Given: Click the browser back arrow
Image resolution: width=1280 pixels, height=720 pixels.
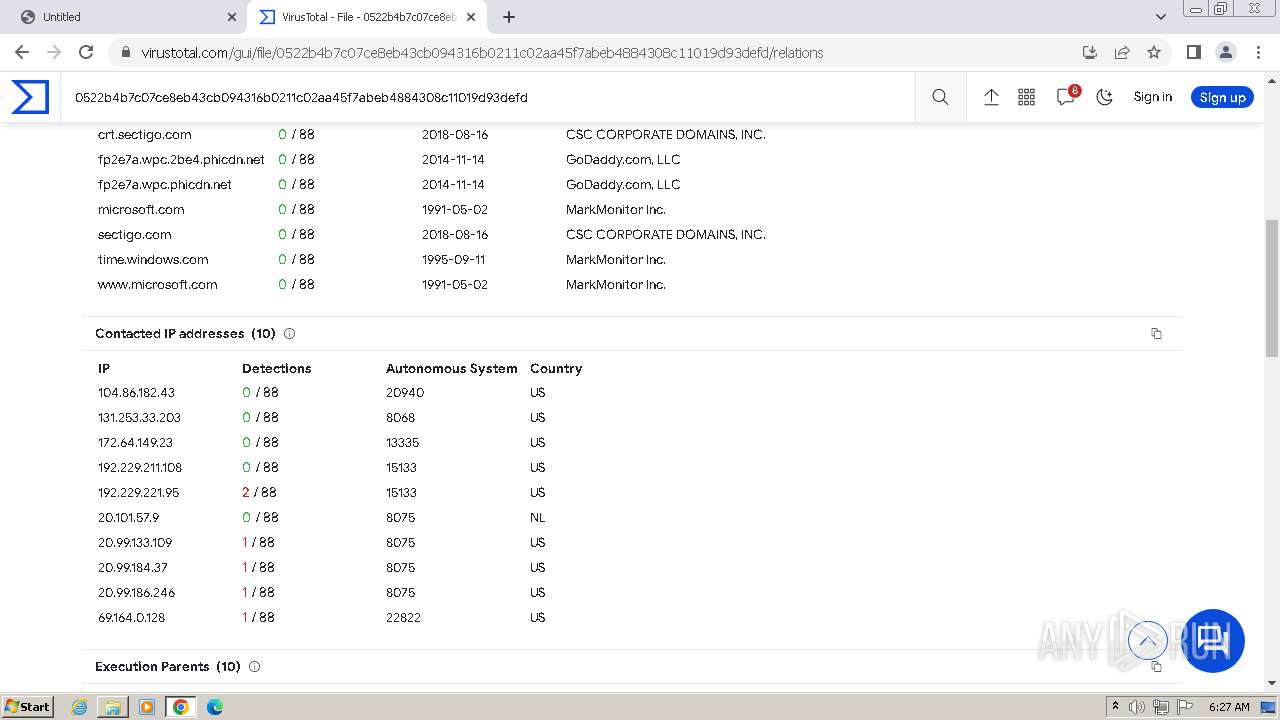Looking at the screenshot, I should click(22, 52).
